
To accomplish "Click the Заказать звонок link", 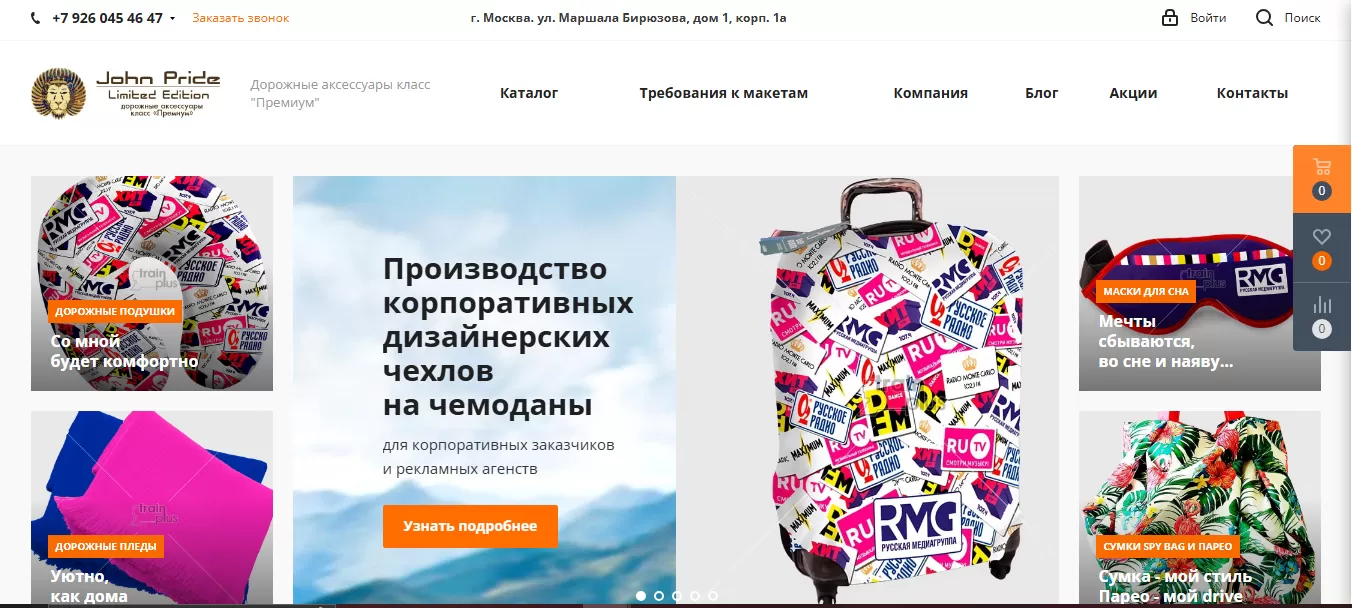I will tap(241, 18).
